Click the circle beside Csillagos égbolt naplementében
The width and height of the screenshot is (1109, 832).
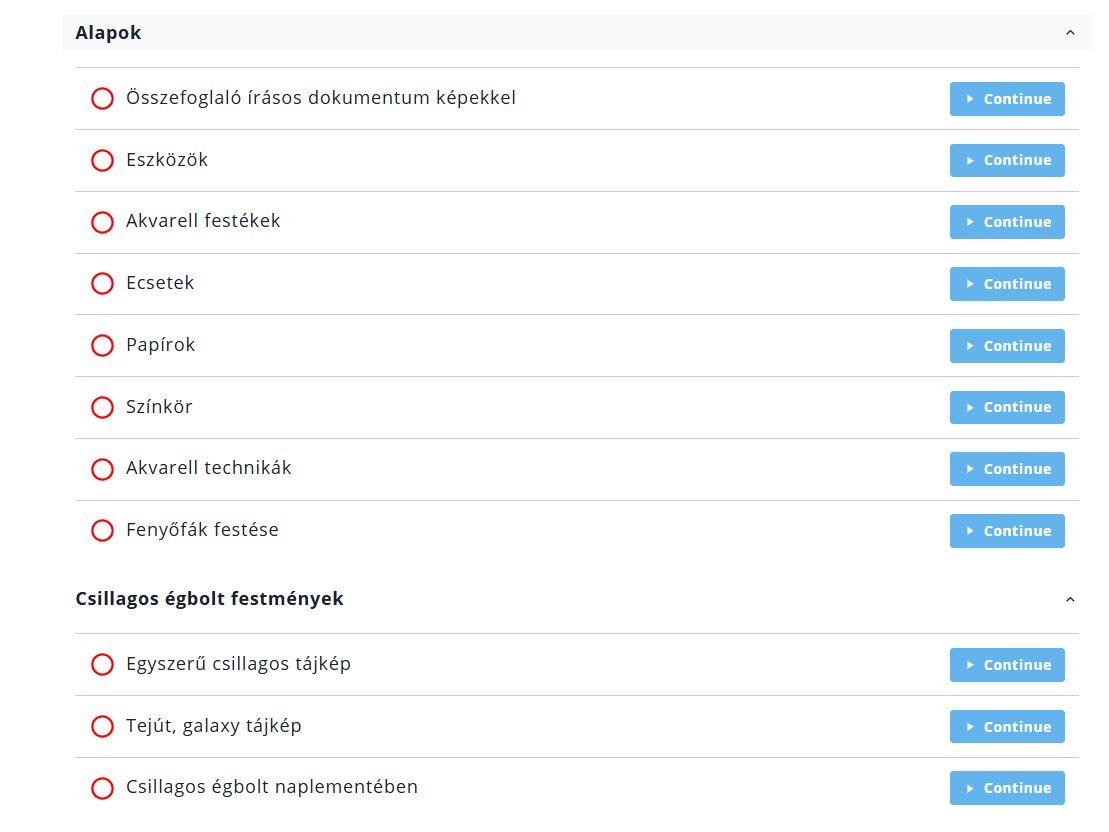(102, 788)
